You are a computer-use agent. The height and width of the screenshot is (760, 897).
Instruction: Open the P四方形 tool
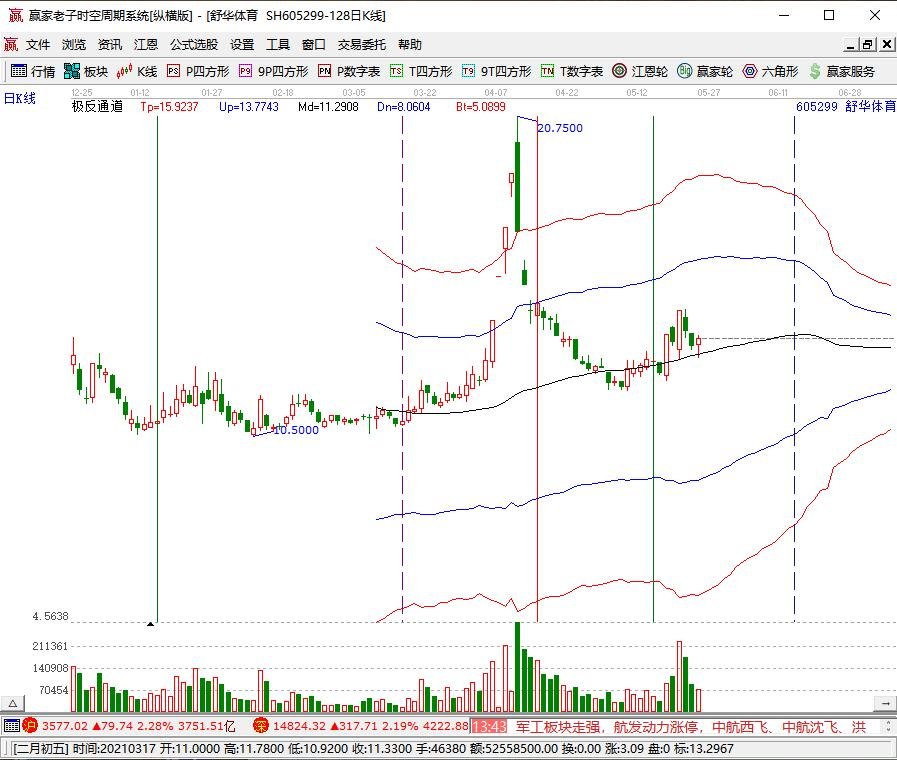[x=198, y=71]
